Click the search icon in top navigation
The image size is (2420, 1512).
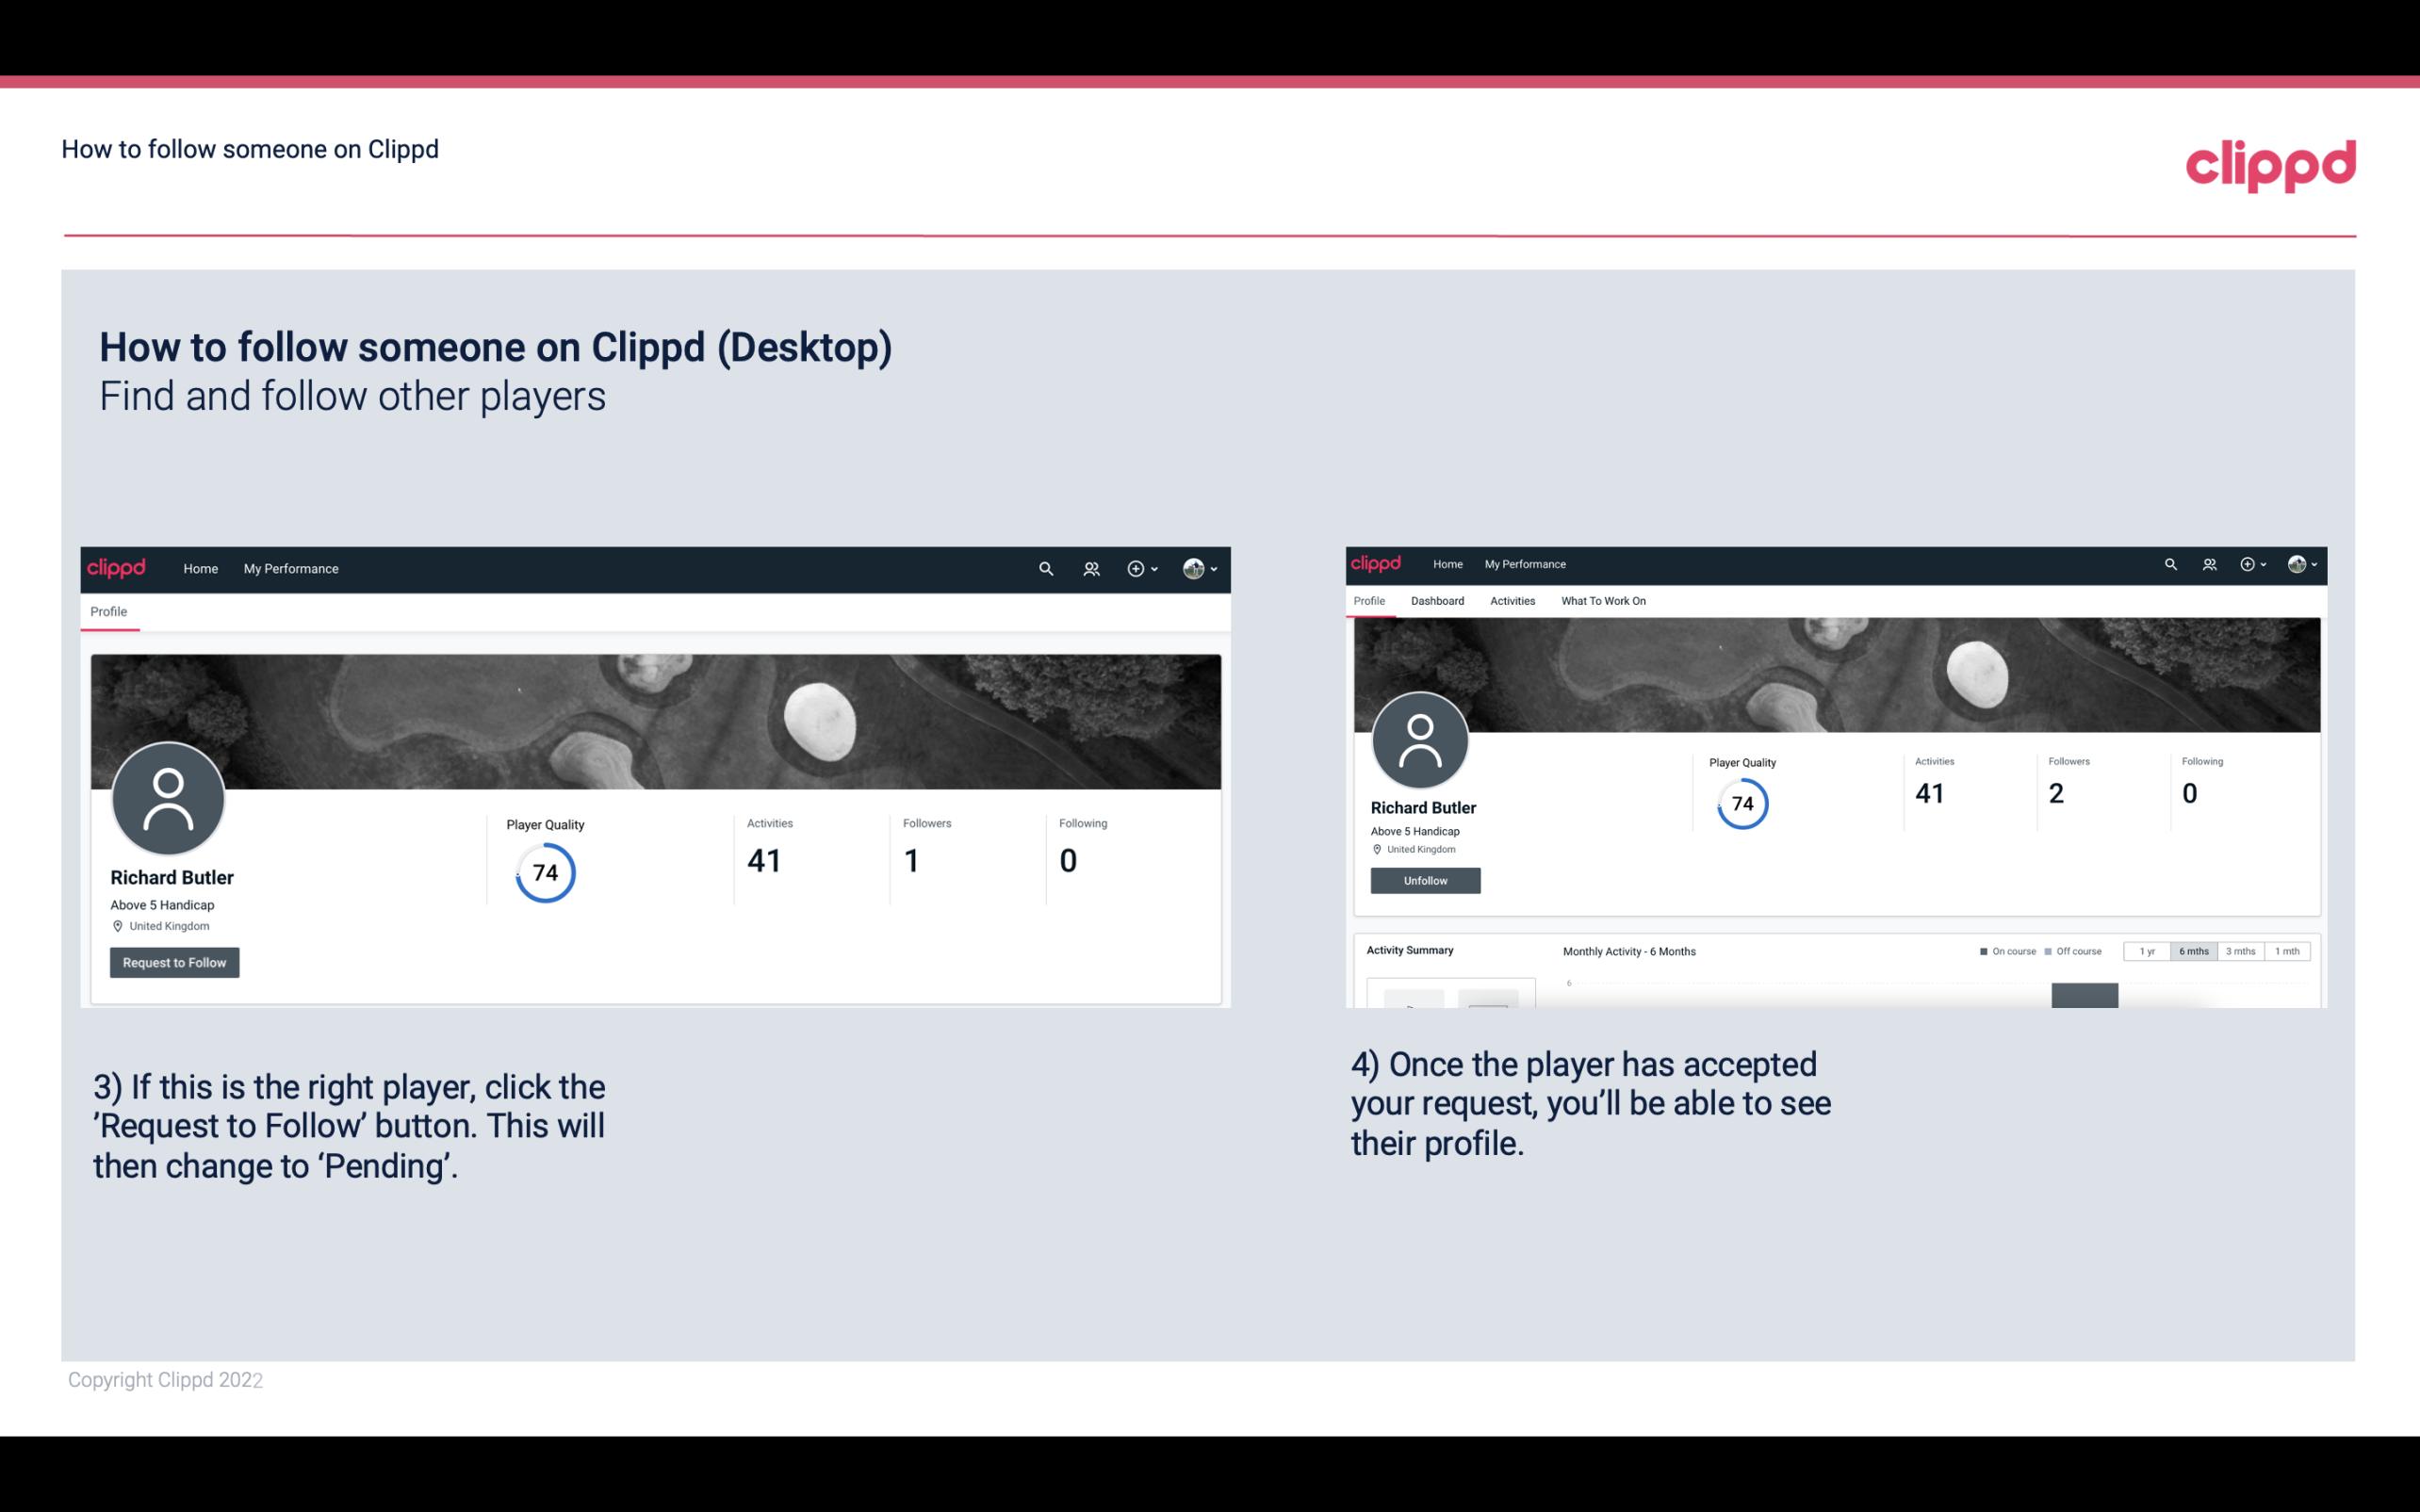click(1045, 568)
